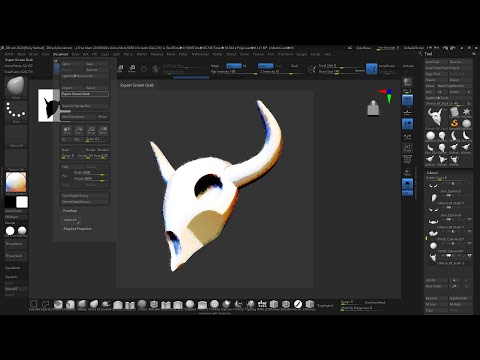Toggle the Zadd mode button
Viewport: 480px width, 360px height.
266,66
